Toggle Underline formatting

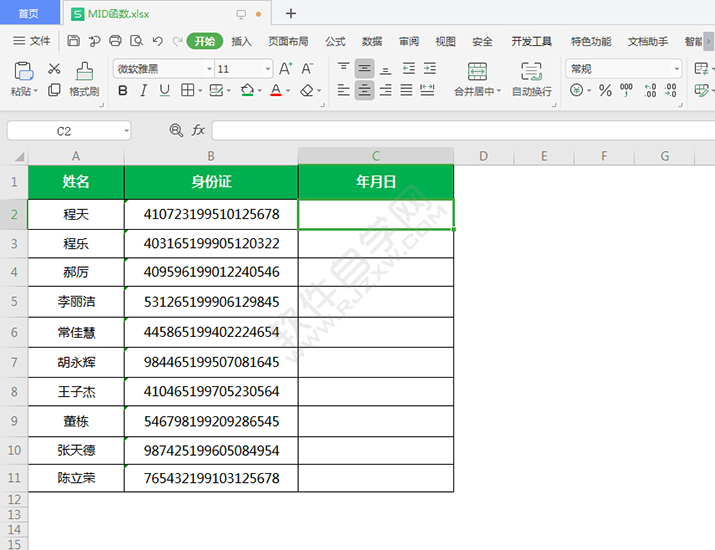click(164, 91)
